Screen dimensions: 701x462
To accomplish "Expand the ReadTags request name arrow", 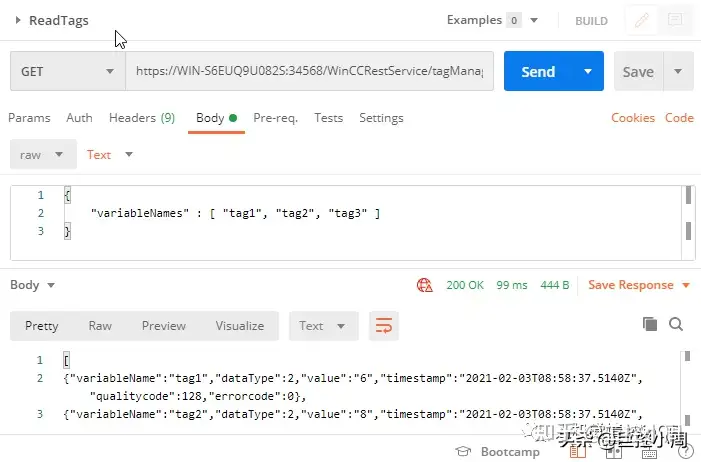I will (x=18, y=20).
